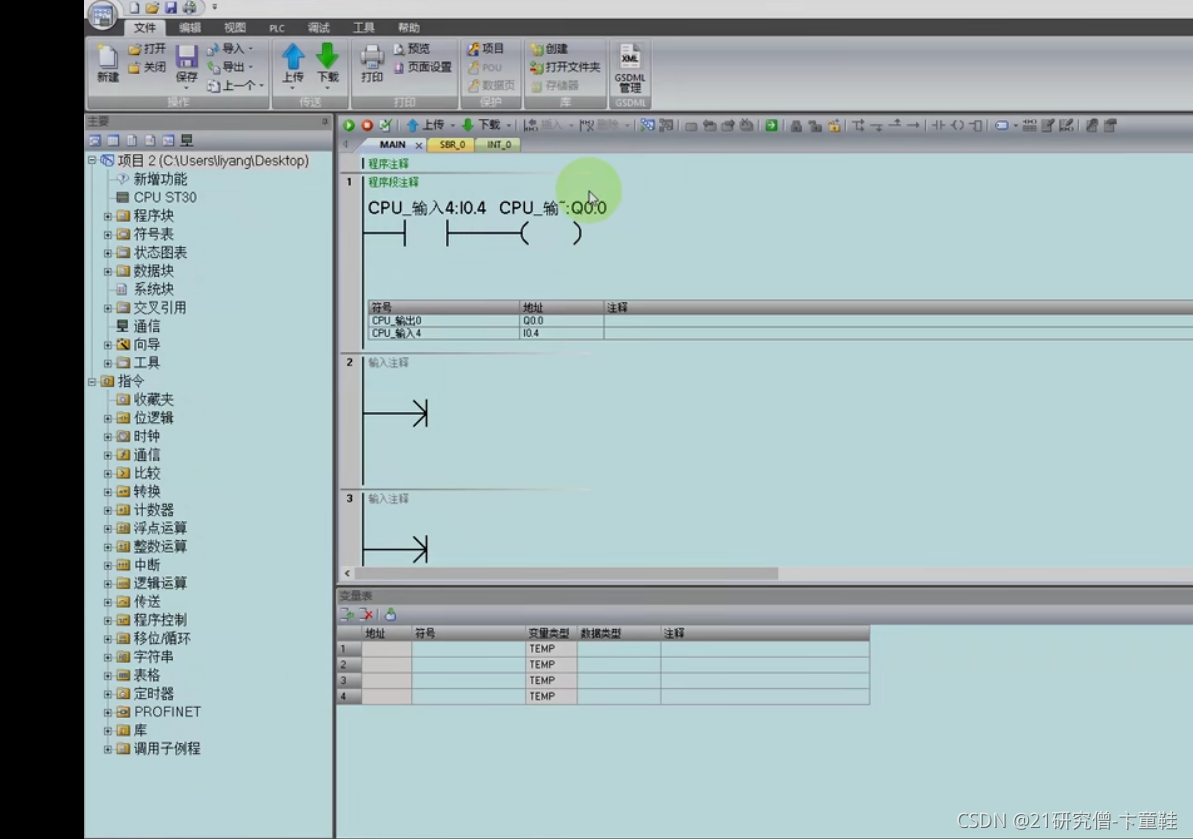Click the red X Delete row icon in the variable table
The height and width of the screenshot is (839, 1193).
[367, 615]
